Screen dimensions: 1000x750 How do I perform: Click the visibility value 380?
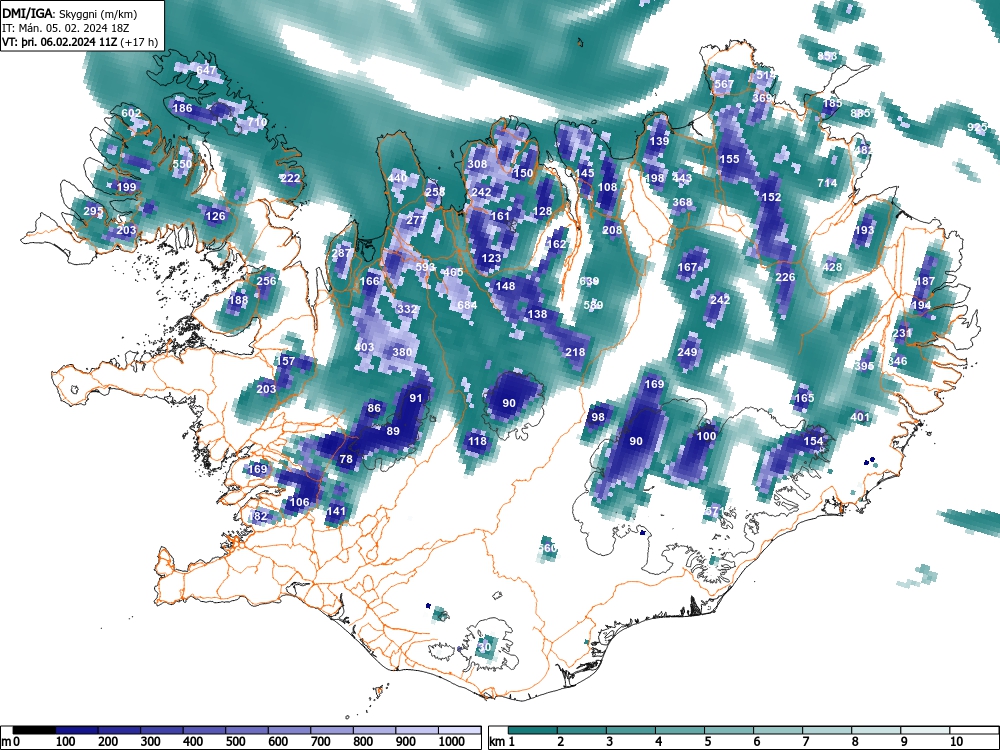(x=402, y=352)
